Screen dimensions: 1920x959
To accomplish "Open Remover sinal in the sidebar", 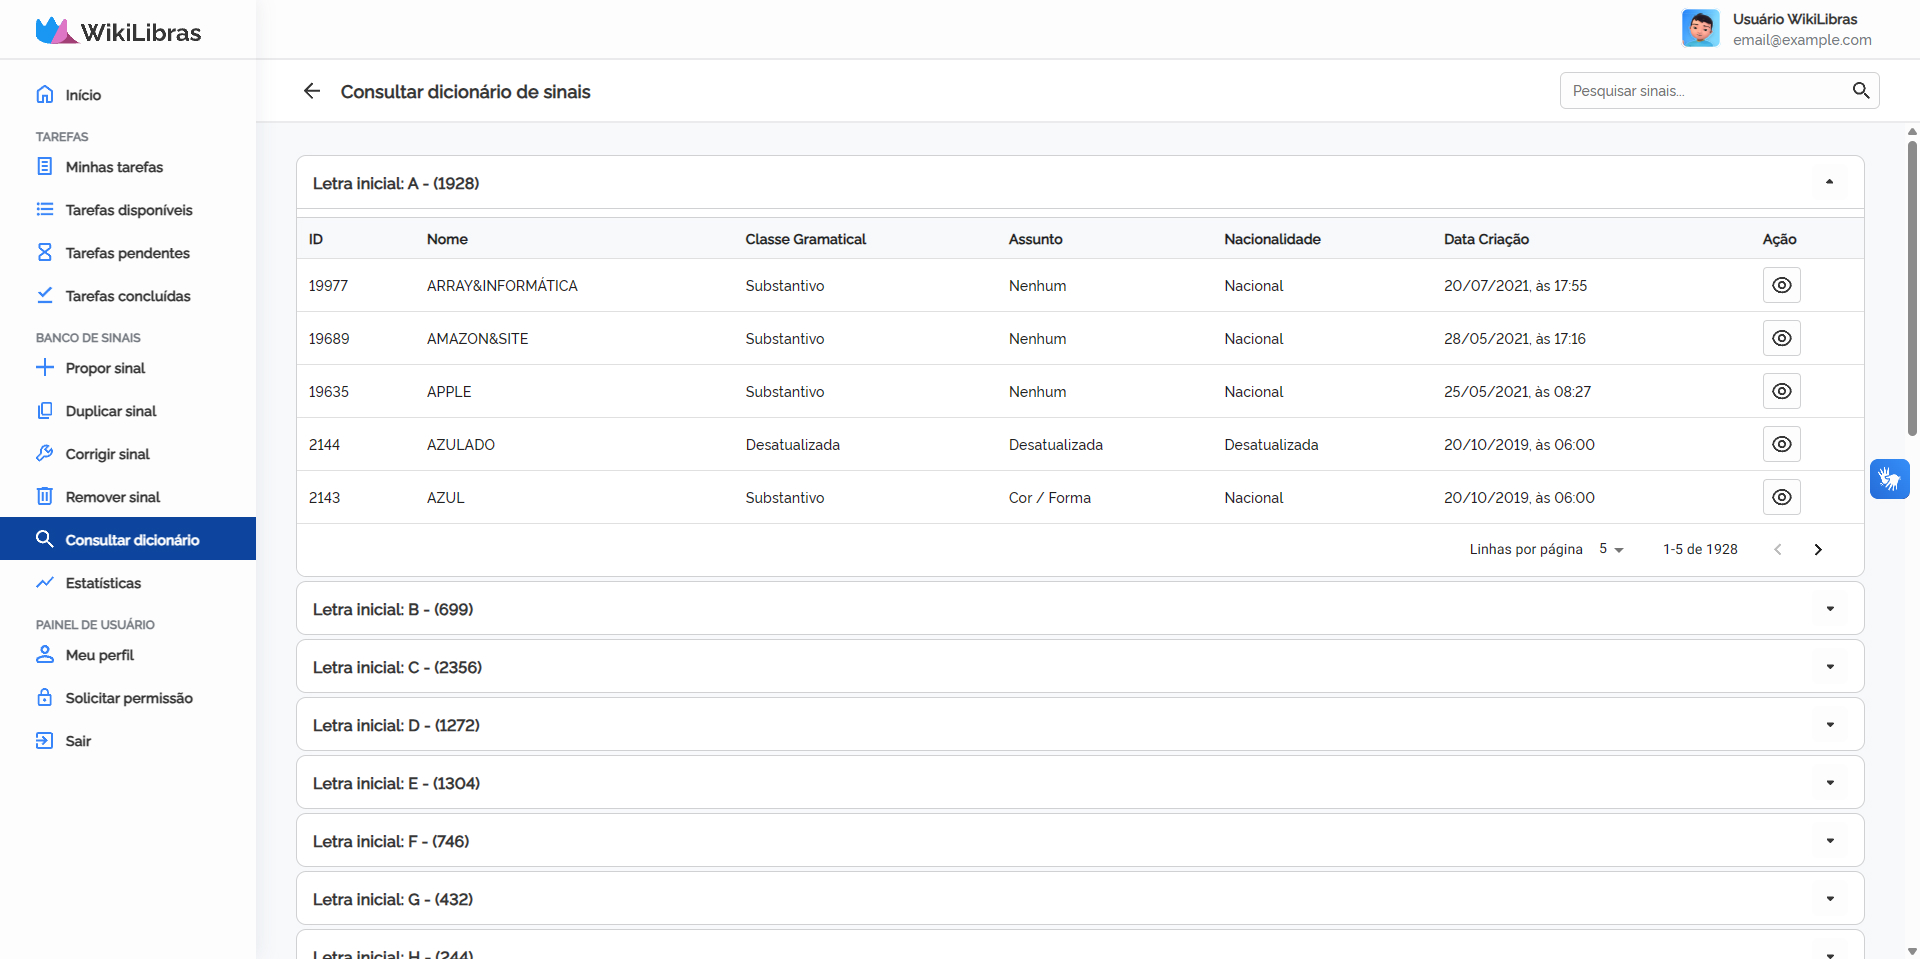I will tap(112, 497).
